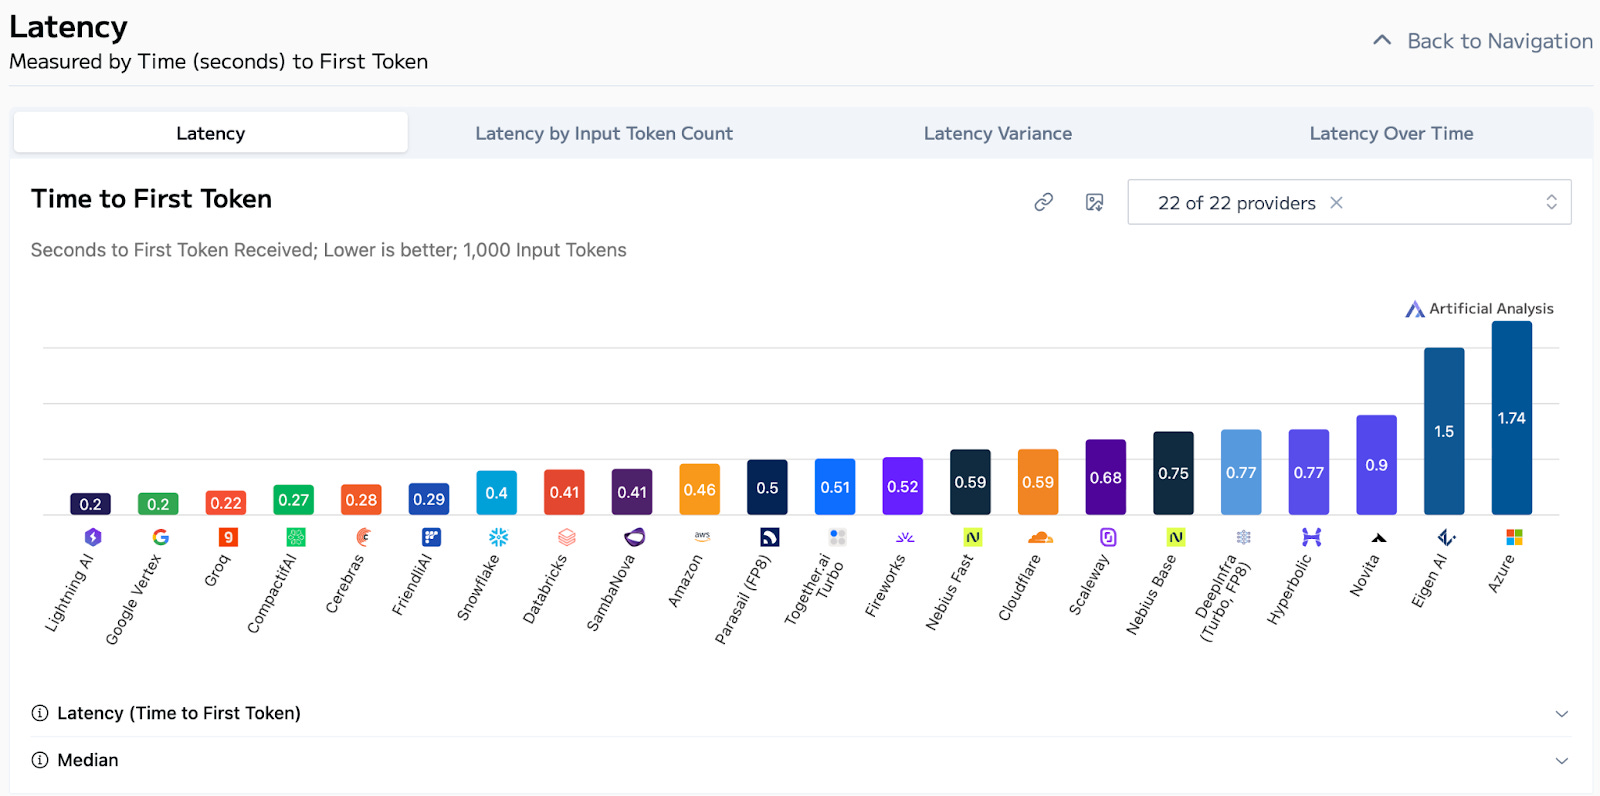
Task: Click the Databricks axis label
Action: coord(545,589)
